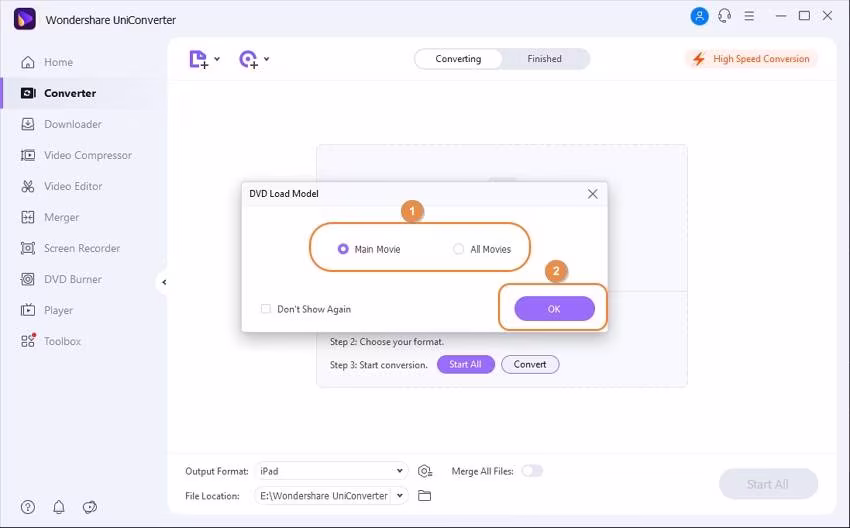Click the Screen Recorder icon
Image resolution: width=850 pixels, height=528 pixels.
28,248
